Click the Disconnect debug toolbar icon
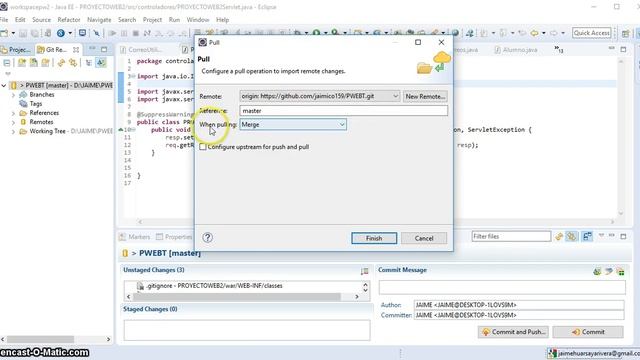Image resolution: width=640 pixels, height=360 pixels. pos(147,33)
